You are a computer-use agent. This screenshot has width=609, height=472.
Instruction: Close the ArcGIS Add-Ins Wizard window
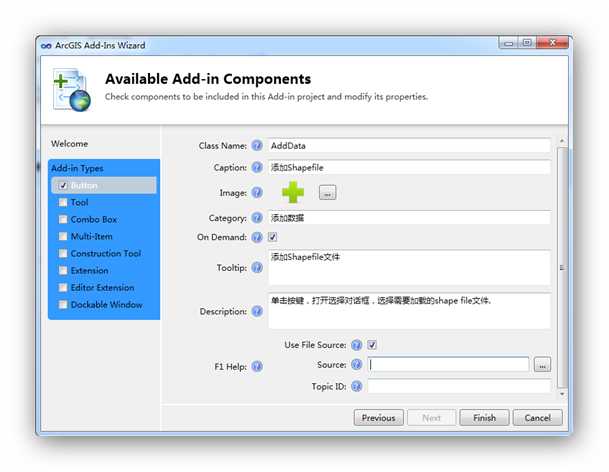click(x=552, y=43)
